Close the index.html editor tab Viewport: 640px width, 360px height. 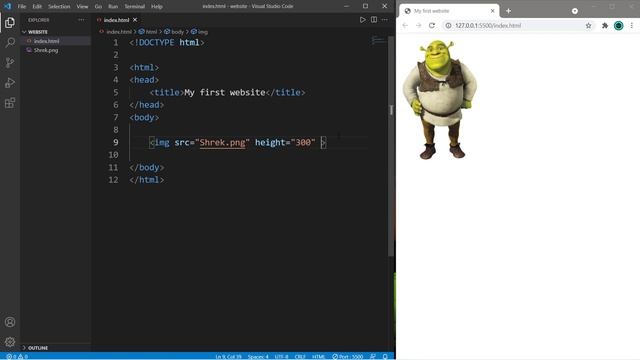pos(135,20)
